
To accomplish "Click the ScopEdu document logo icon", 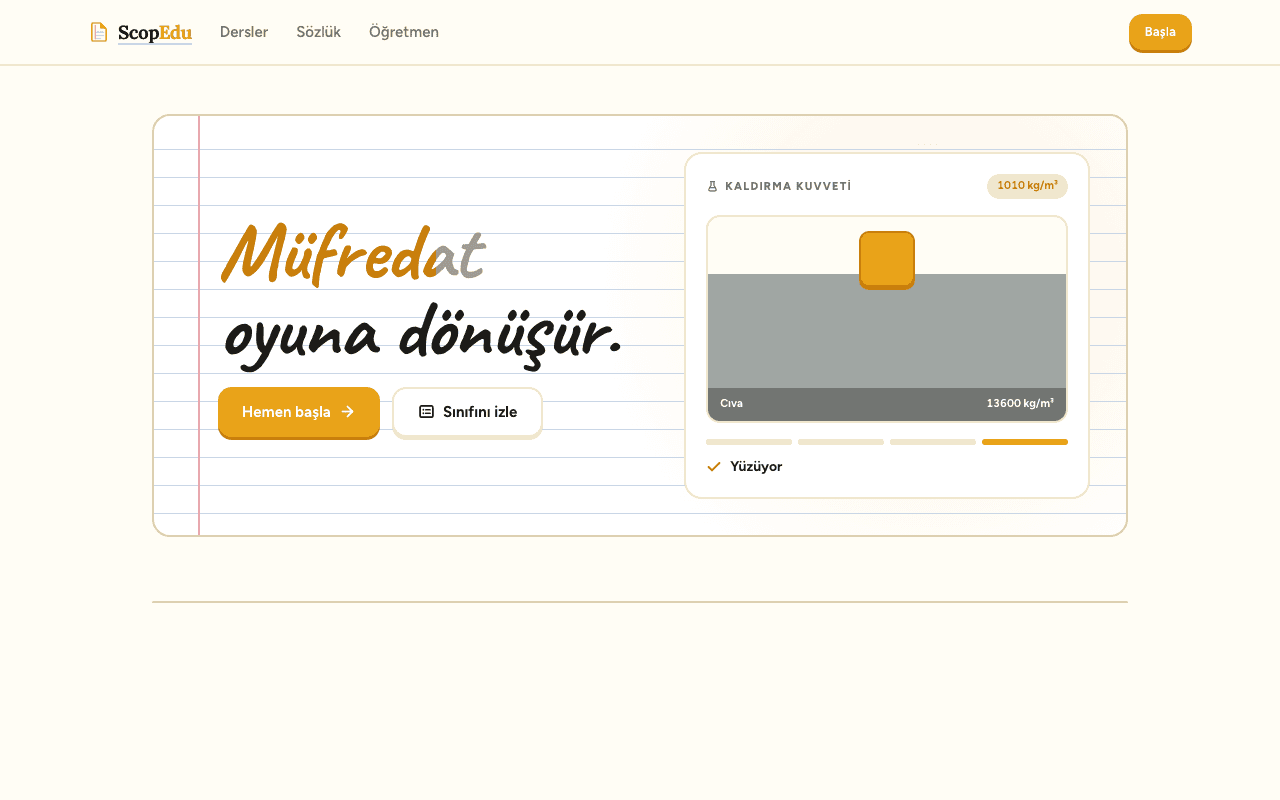I will click(x=99, y=32).
